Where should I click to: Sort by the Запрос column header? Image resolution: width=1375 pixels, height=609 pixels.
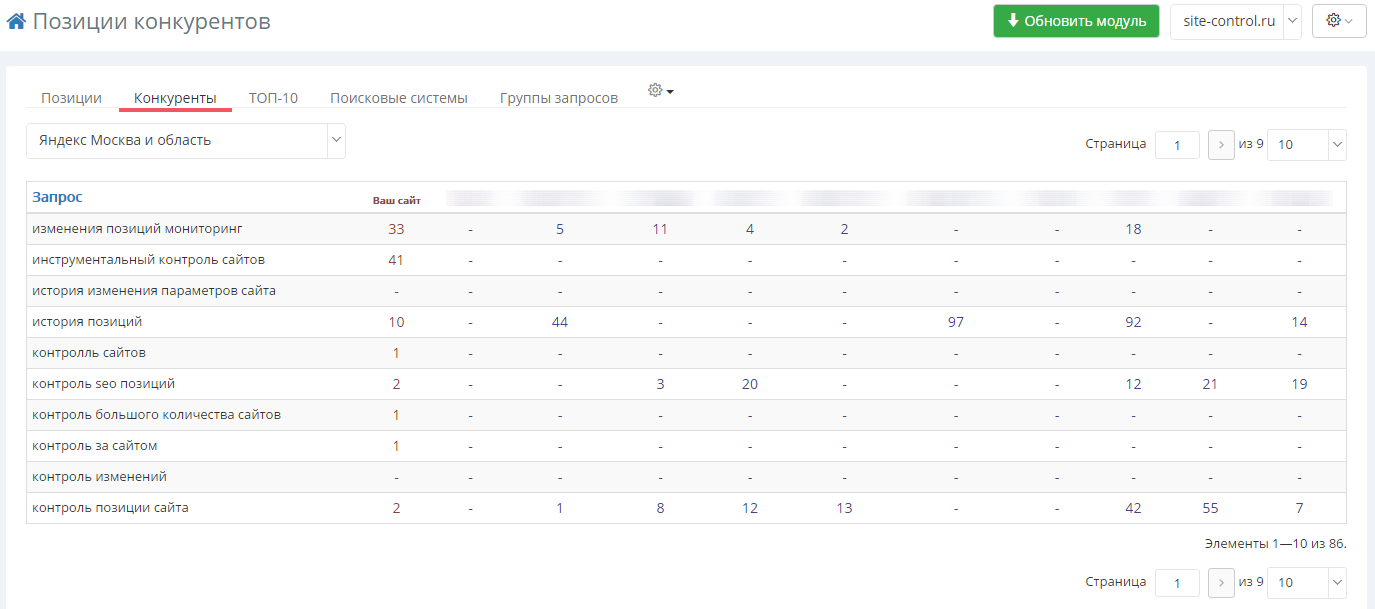click(x=57, y=197)
